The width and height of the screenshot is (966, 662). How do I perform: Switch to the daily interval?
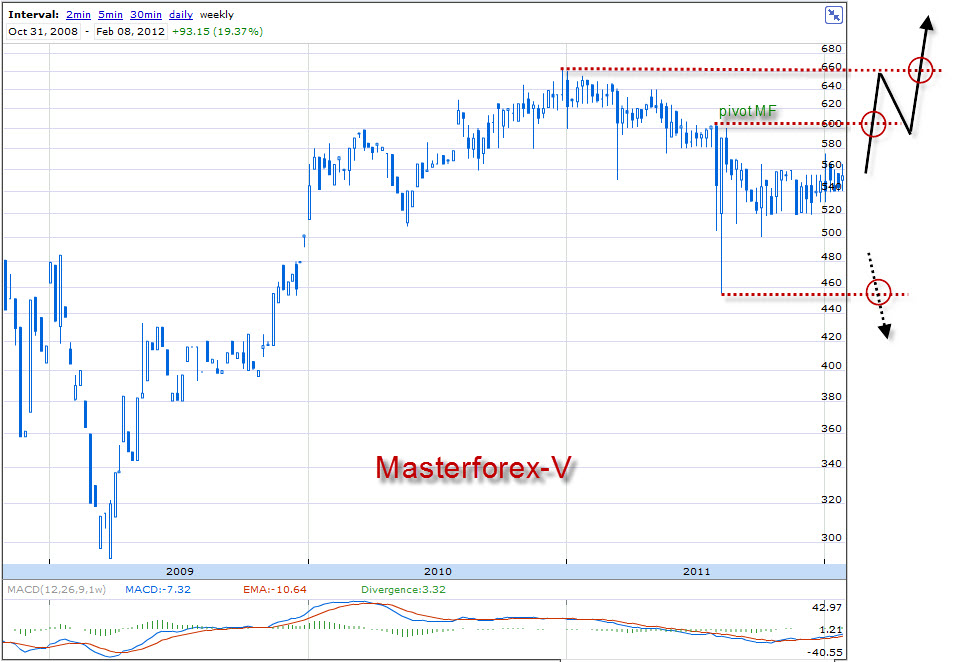pos(181,14)
